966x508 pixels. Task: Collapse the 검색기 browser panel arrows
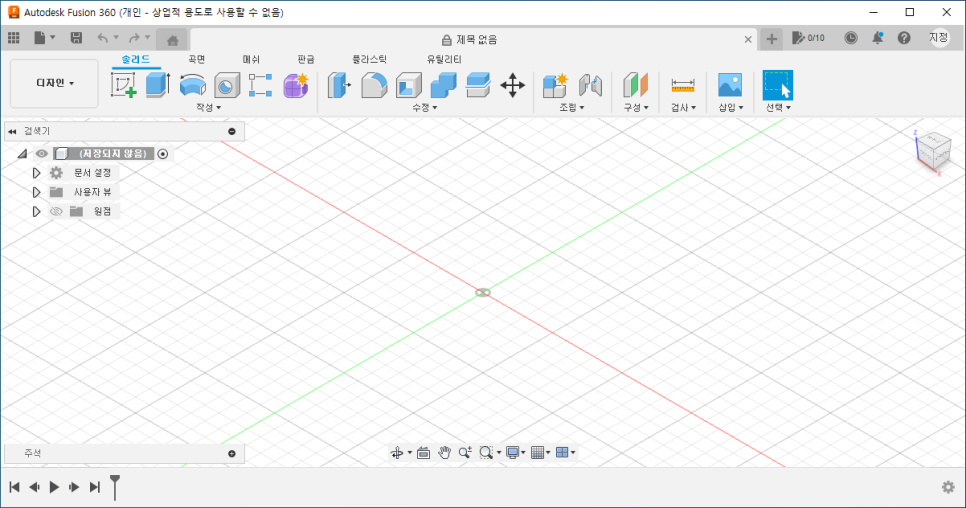pos(12,131)
